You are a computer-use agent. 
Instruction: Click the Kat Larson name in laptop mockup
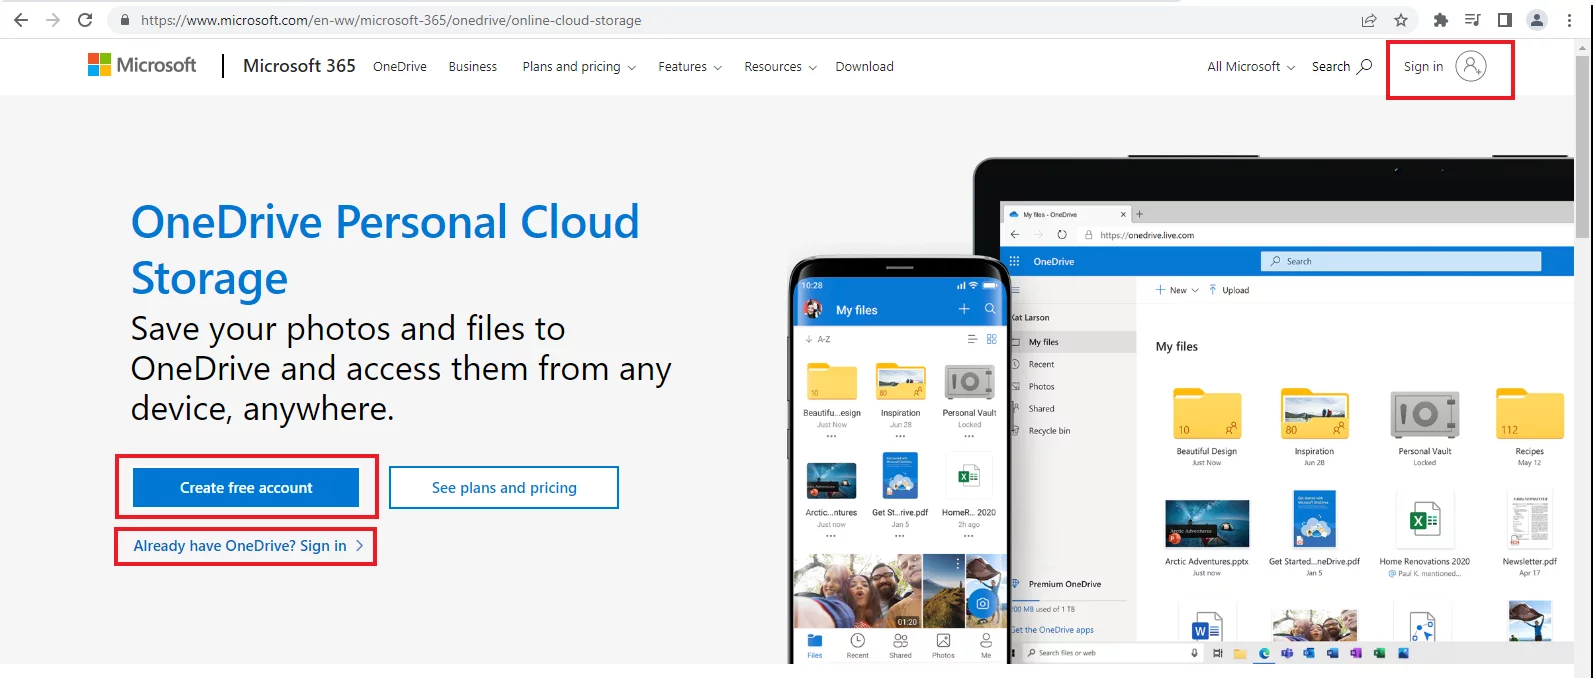pyautogui.click(x=1030, y=317)
